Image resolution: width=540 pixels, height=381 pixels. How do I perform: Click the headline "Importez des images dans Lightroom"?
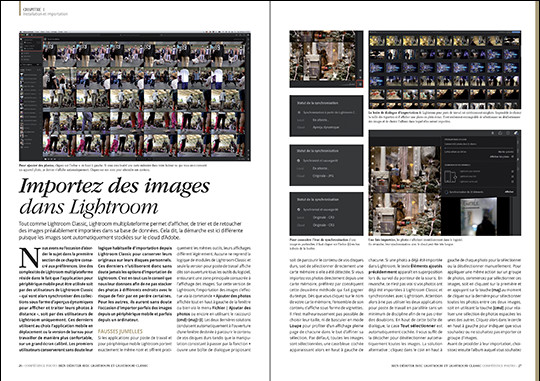coord(114,196)
